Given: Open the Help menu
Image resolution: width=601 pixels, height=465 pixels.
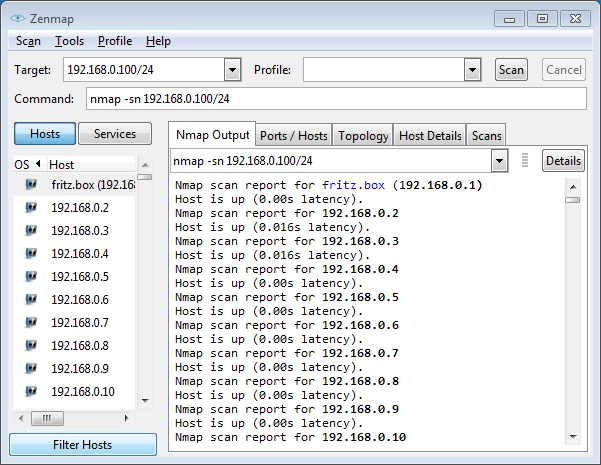Looking at the screenshot, I should pos(158,41).
